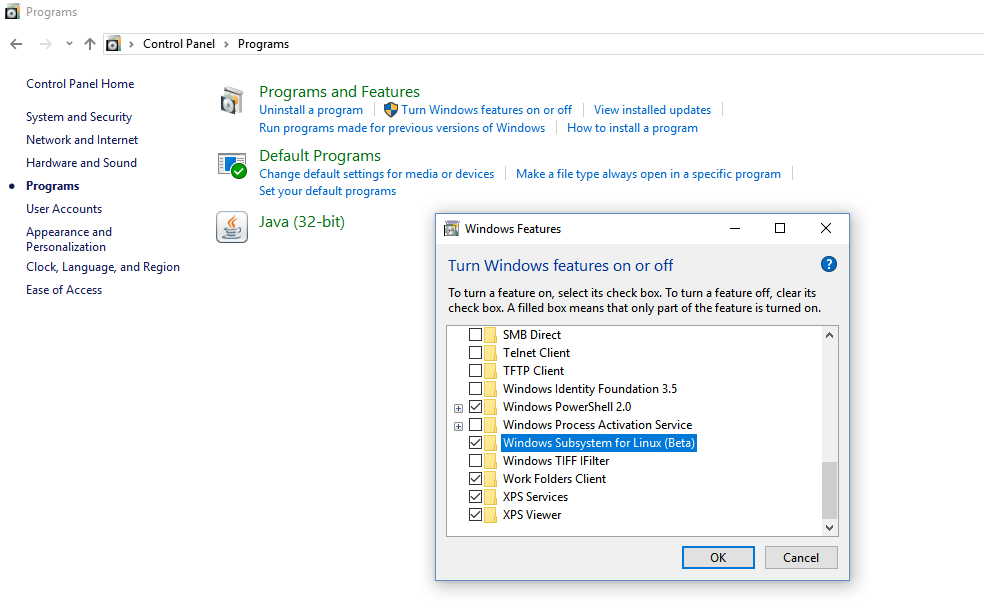984x614 pixels.
Task: Click the Default Programs icon
Action: [232, 165]
